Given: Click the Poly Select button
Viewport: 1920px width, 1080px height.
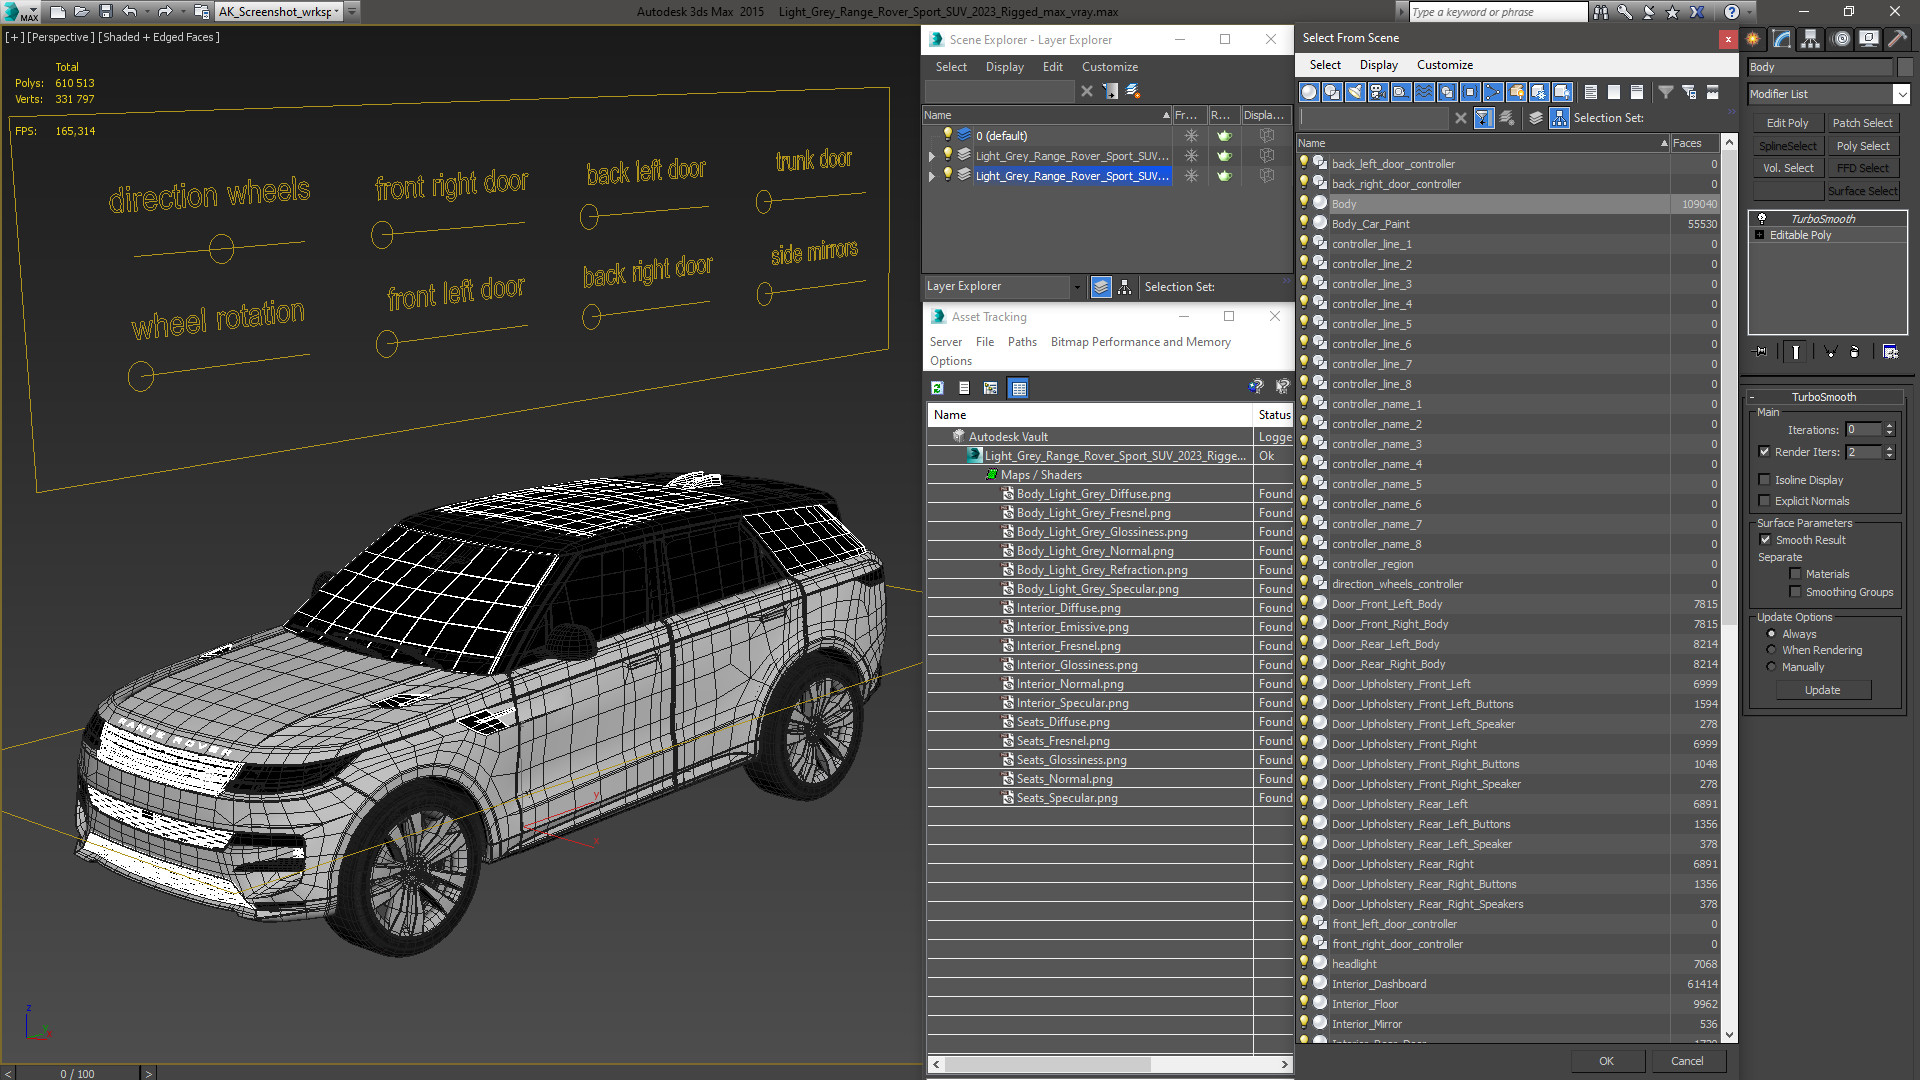Looking at the screenshot, I should pyautogui.click(x=1863, y=146).
